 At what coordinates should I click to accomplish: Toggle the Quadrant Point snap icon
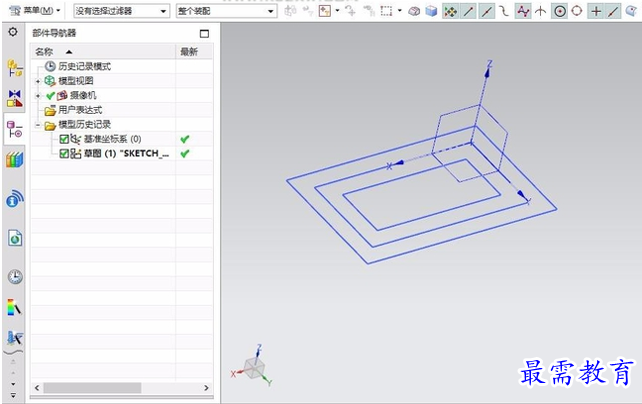tap(577, 11)
